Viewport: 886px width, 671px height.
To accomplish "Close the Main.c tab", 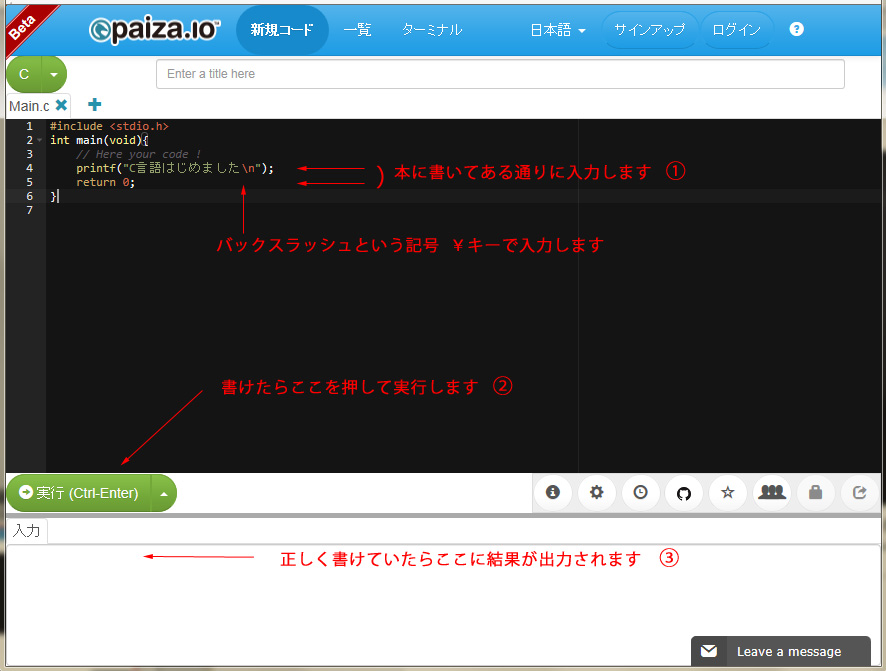I will pyautogui.click(x=61, y=105).
